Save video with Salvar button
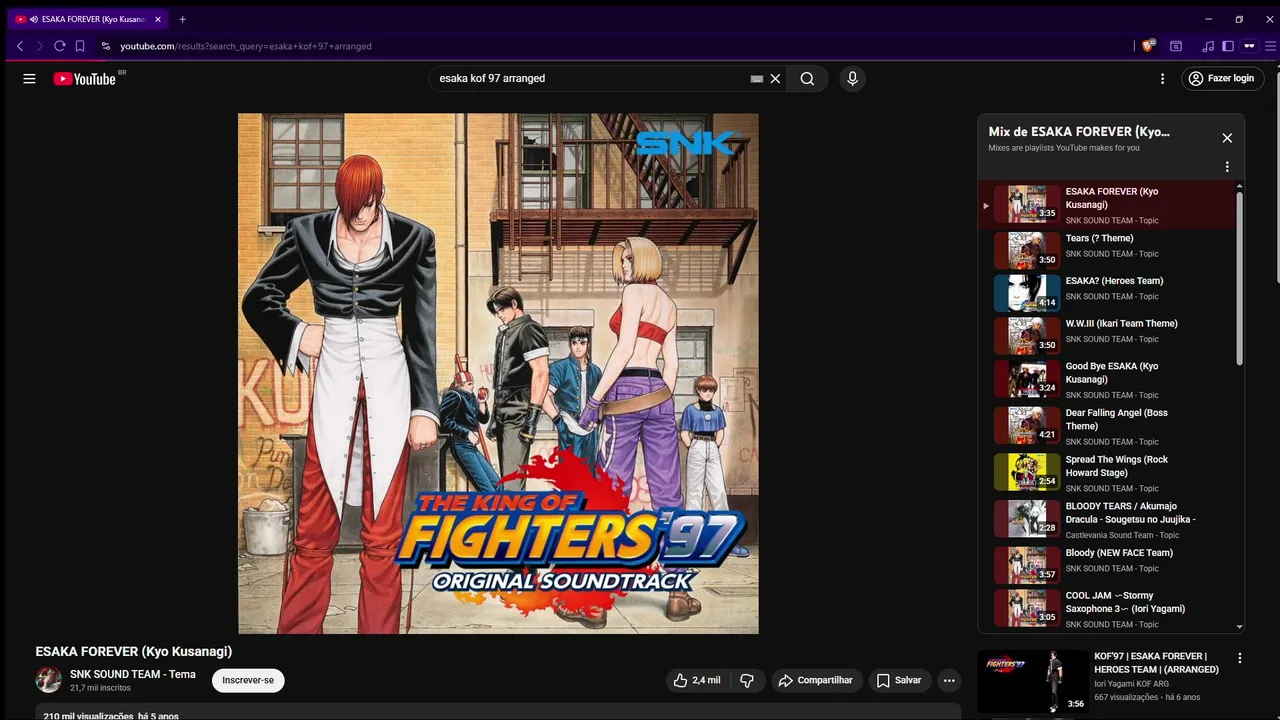This screenshot has width=1280, height=720. (x=899, y=680)
